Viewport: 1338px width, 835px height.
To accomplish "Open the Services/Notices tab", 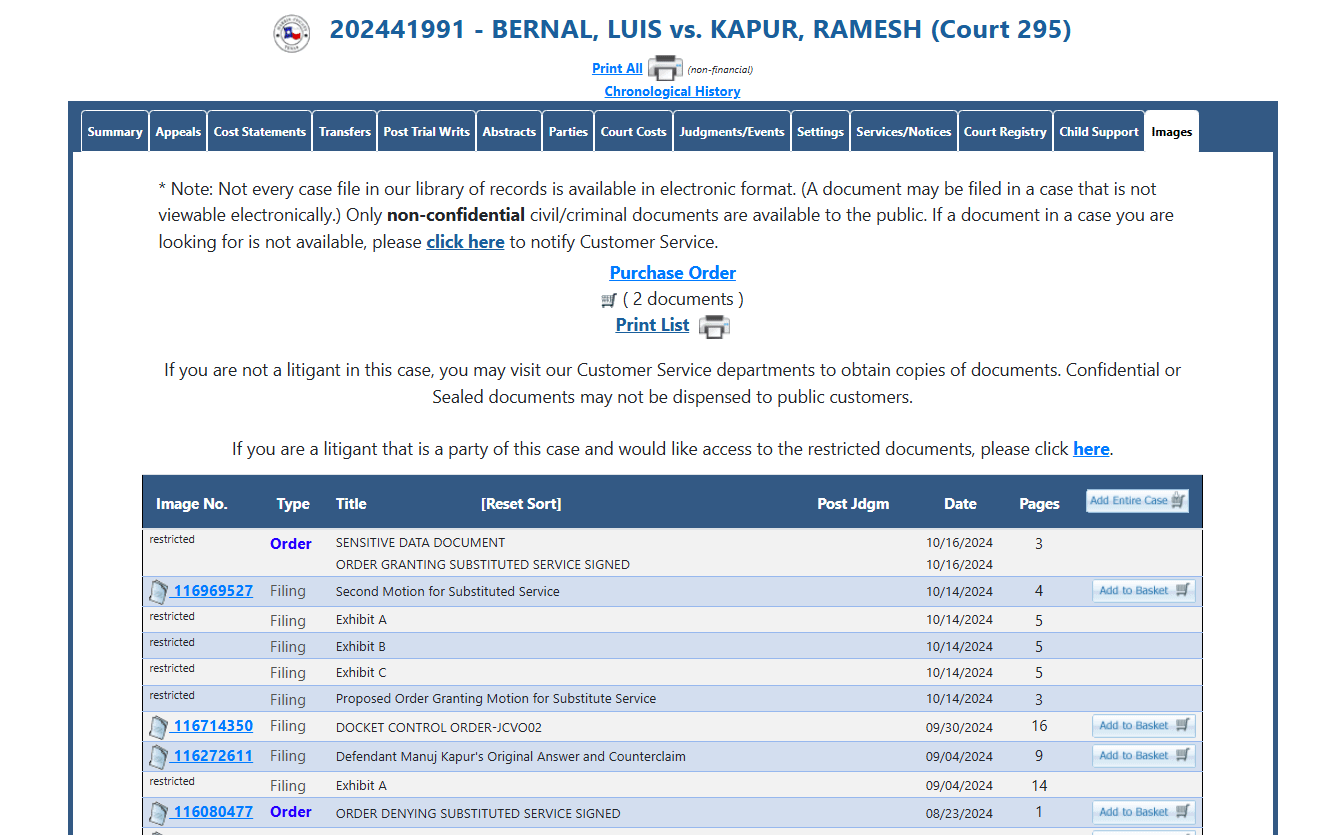I will [x=904, y=131].
